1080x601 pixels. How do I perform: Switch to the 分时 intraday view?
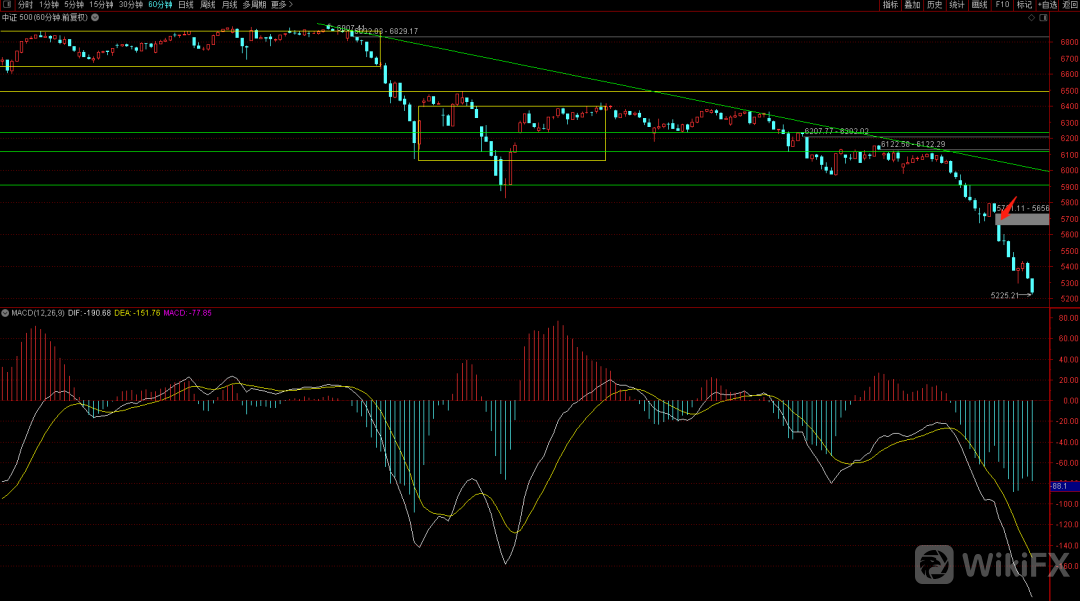click(x=25, y=5)
